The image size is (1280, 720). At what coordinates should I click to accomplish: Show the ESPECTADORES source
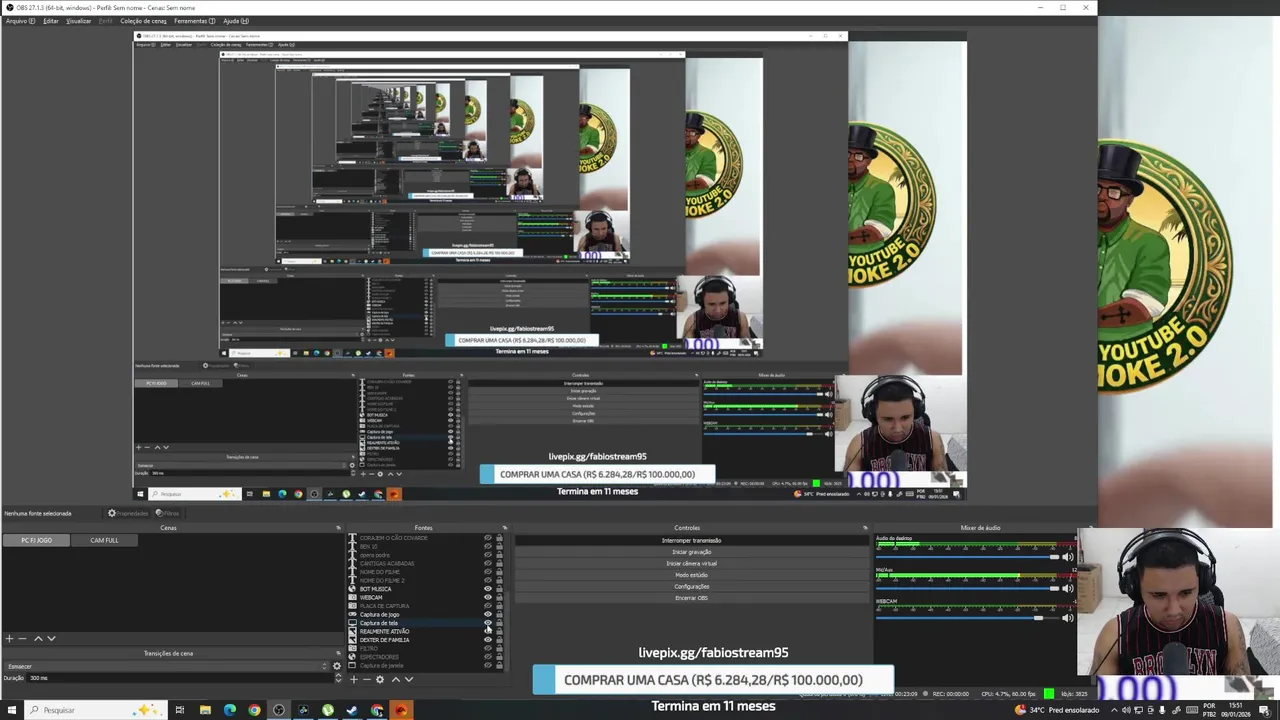pos(488,657)
